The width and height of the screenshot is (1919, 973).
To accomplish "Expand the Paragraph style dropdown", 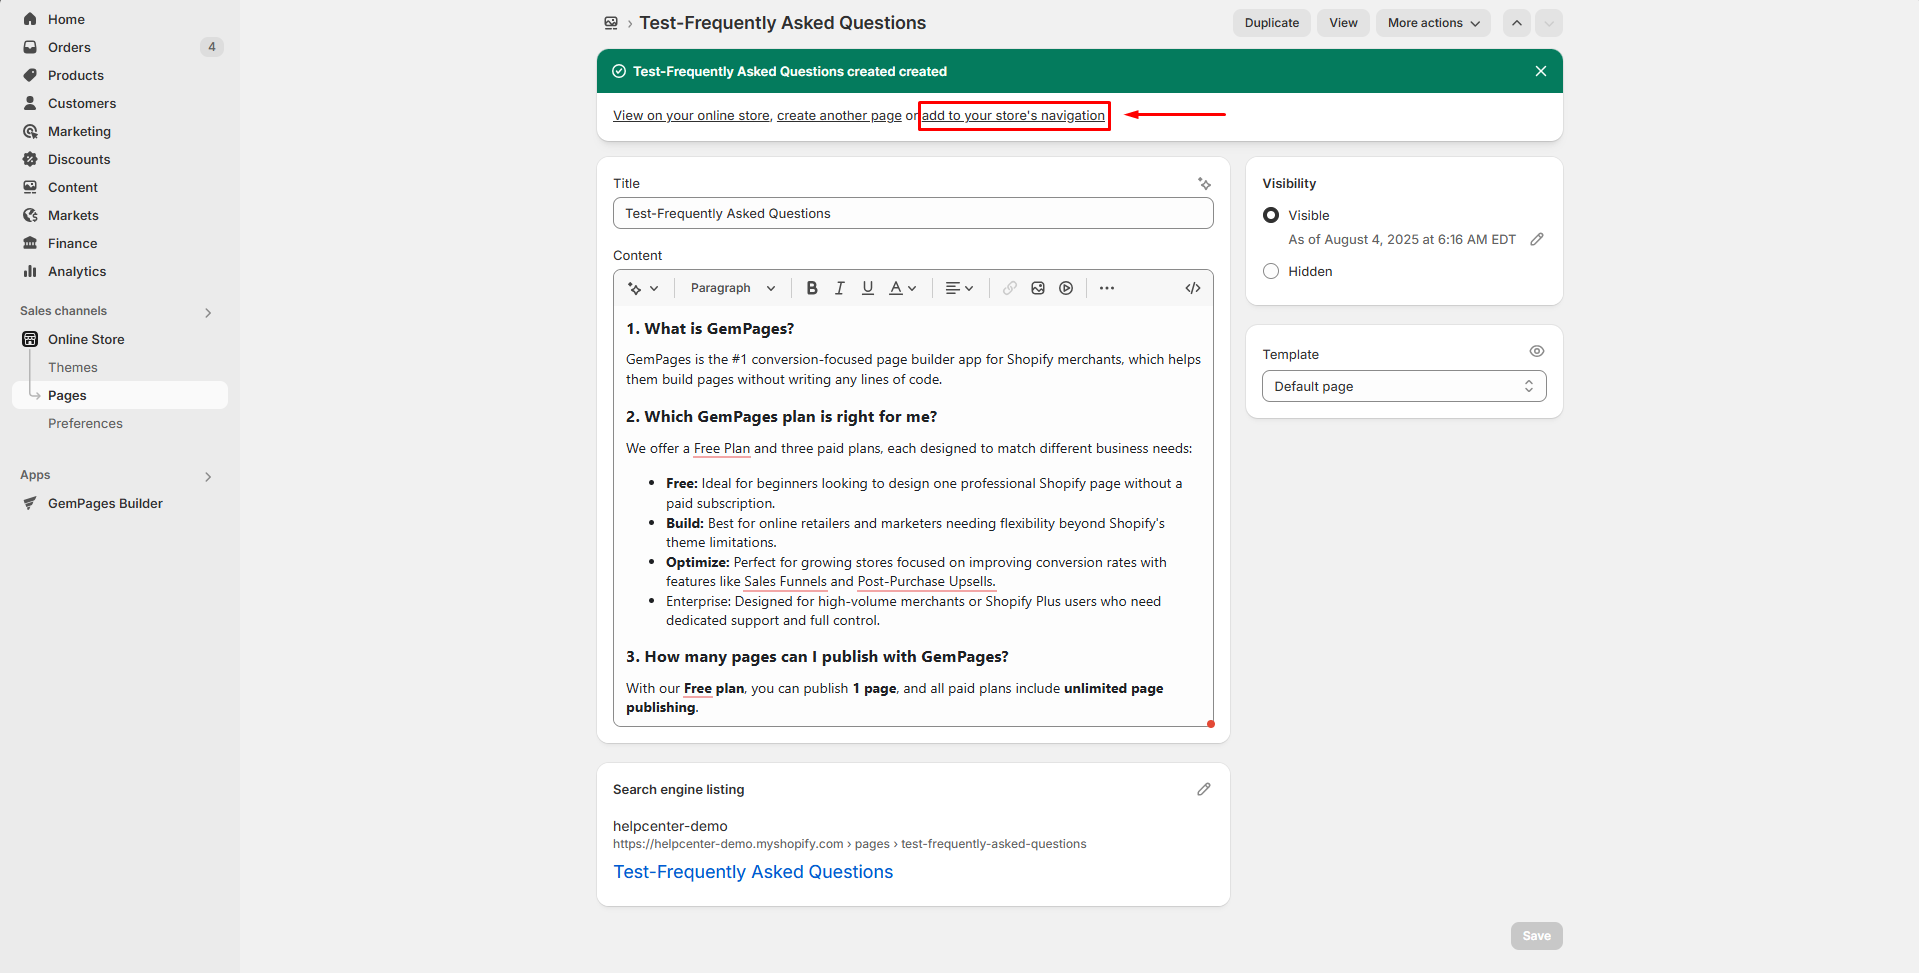I will point(732,288).
